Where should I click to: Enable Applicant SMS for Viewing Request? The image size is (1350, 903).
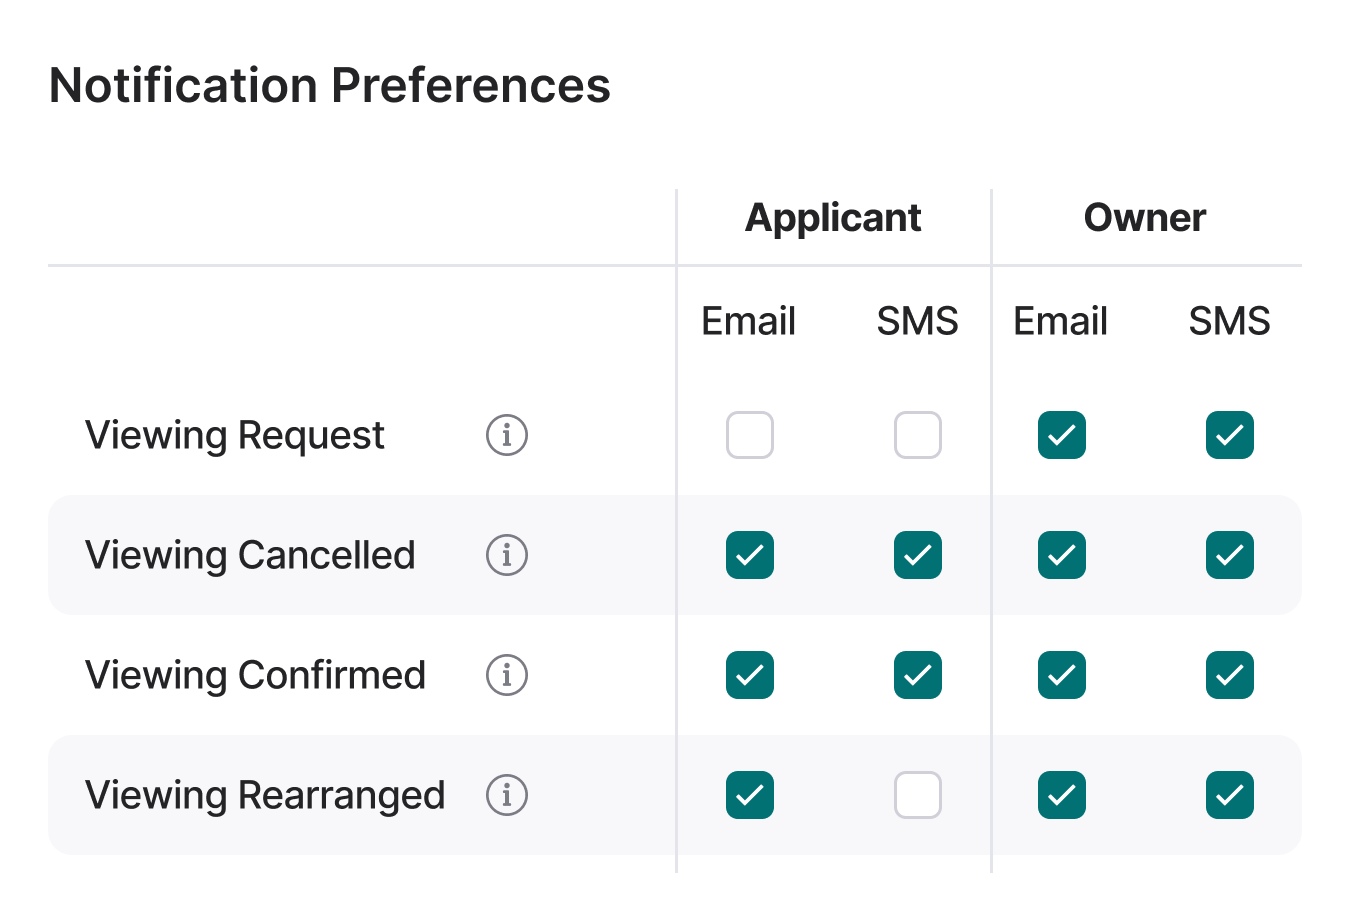[x=917, y=435]
